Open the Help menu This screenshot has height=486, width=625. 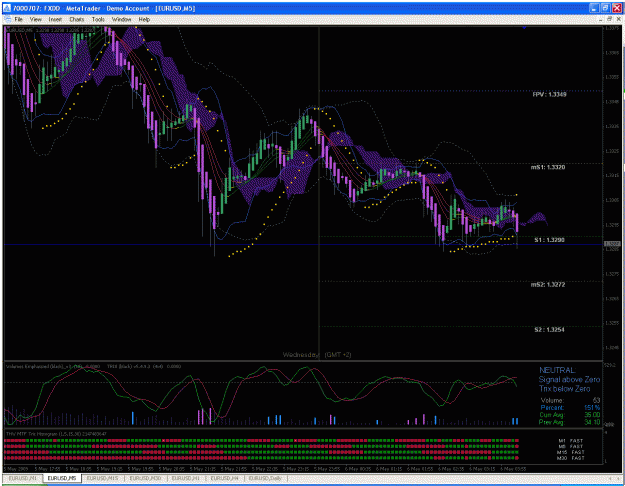click(144, 19)
